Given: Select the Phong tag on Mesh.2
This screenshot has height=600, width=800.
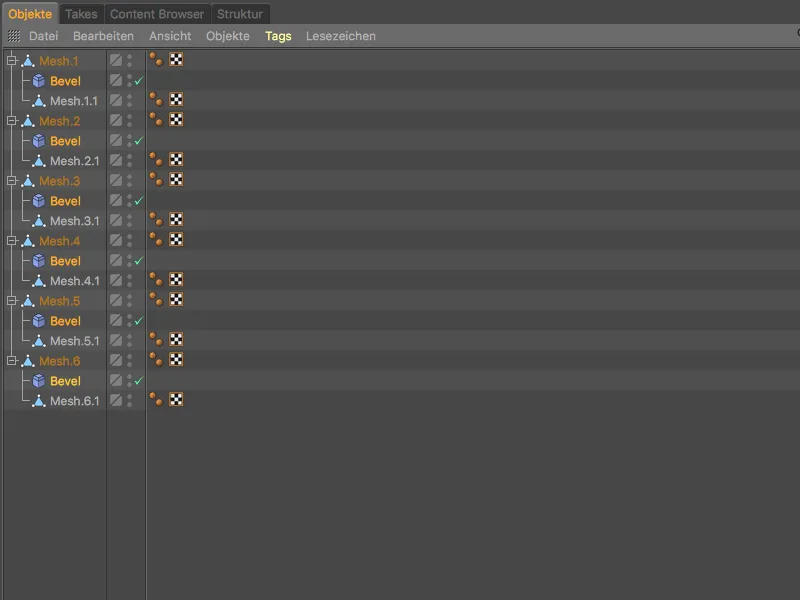Looking at the screenshot, I should click(156, 119).
